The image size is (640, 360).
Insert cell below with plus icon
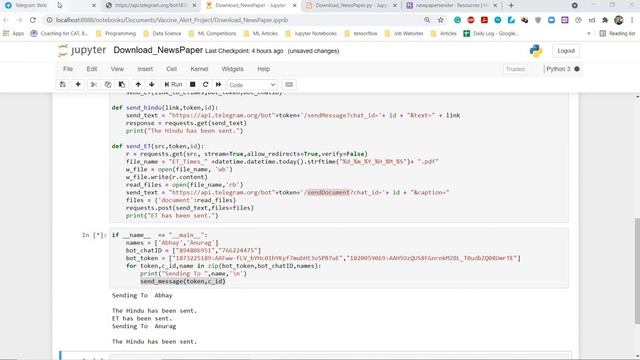[78, 84]
